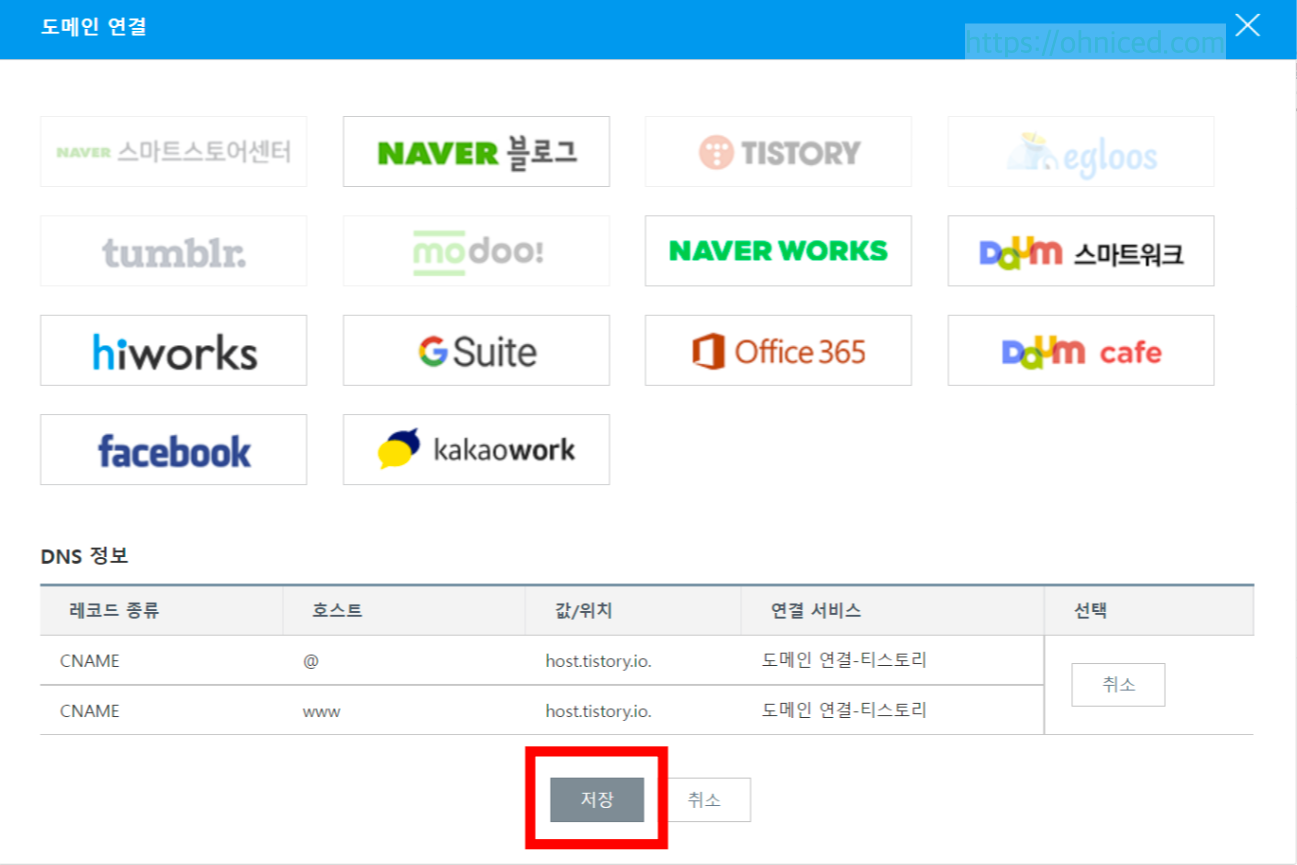The image size is (1297, 865).
Task: Choose the modoo! service tile
Action: tap(476, 251)
